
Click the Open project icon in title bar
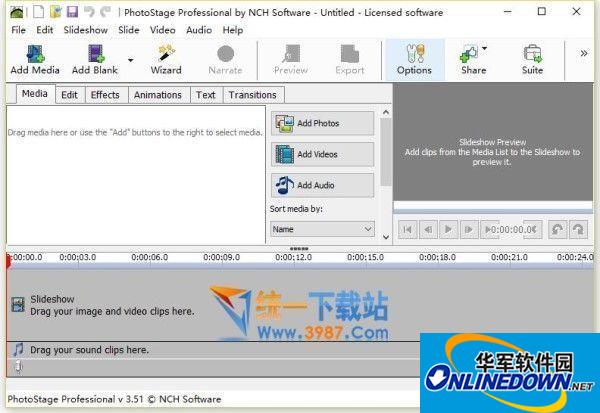tap(55, 12)
